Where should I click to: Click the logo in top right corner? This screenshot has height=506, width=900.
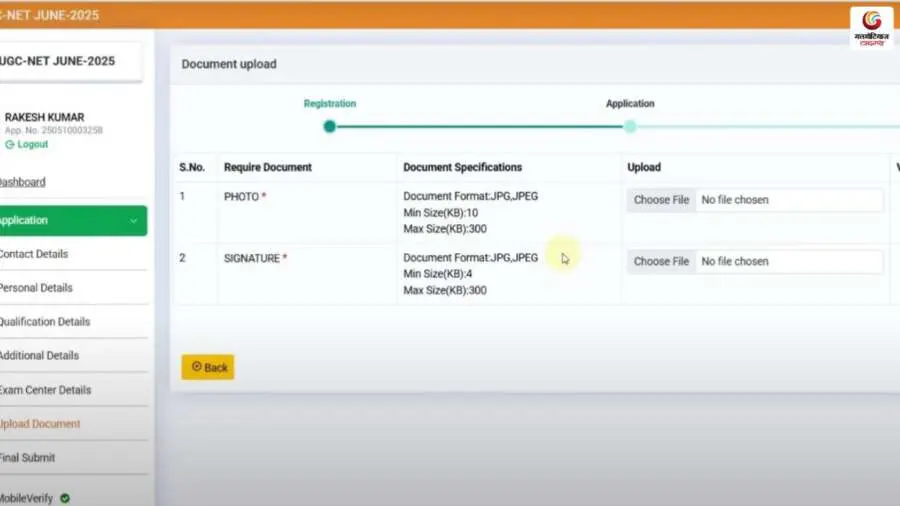point(871,28)
